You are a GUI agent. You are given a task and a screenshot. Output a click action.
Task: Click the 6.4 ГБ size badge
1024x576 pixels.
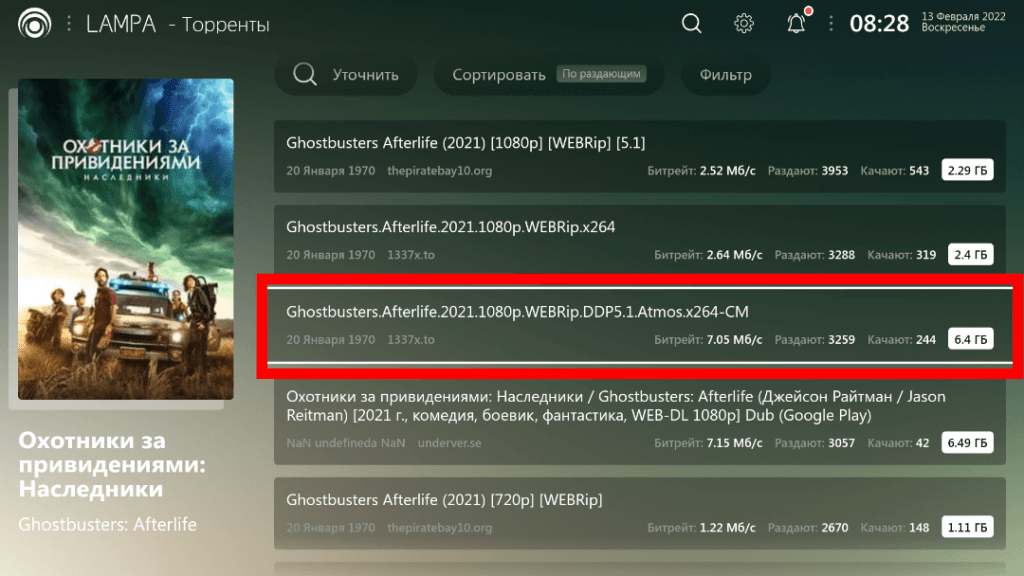click(x=969, y=340)
